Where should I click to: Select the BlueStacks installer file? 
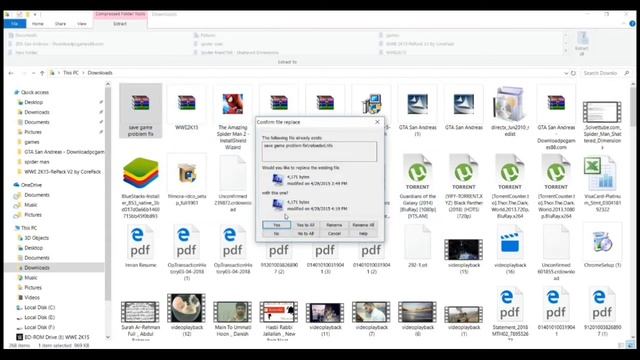point(140,189)
